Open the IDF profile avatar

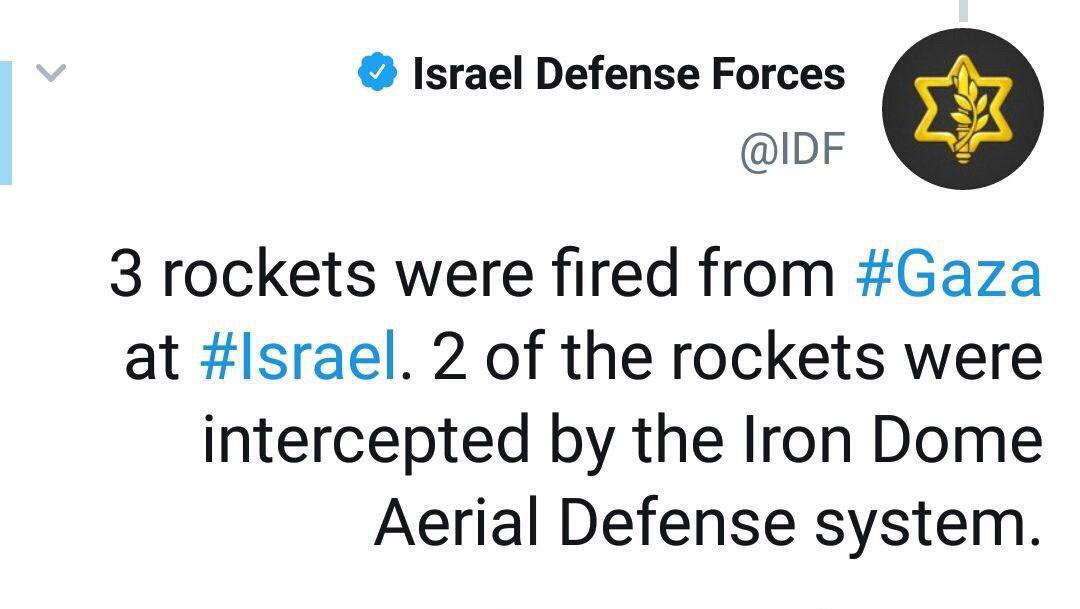tap(964, 109)
